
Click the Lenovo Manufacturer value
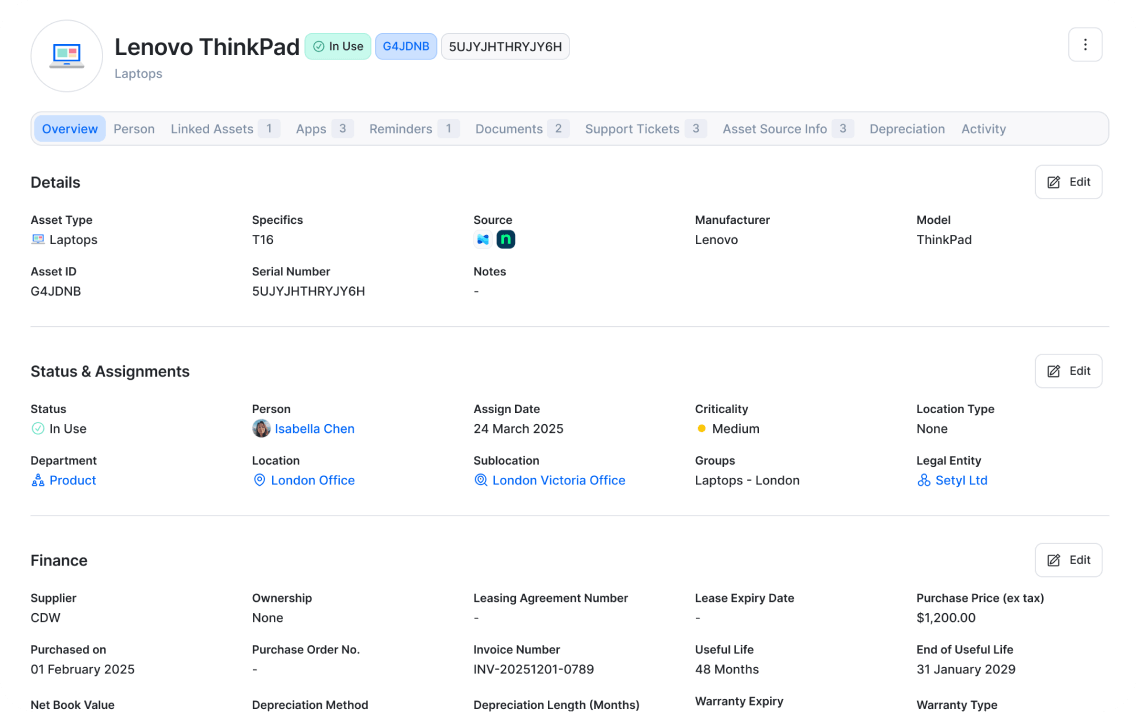coord(716,240)
